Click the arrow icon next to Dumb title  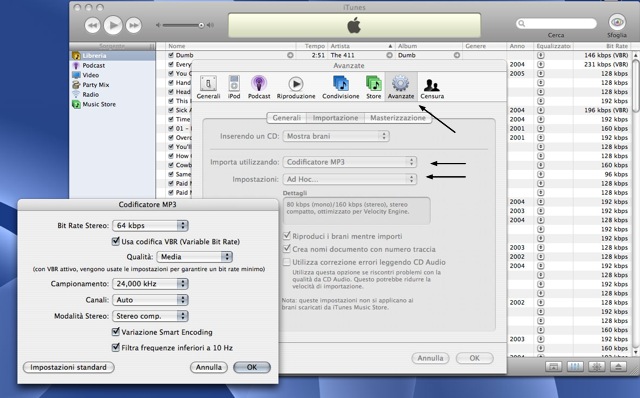pos(290,55)
